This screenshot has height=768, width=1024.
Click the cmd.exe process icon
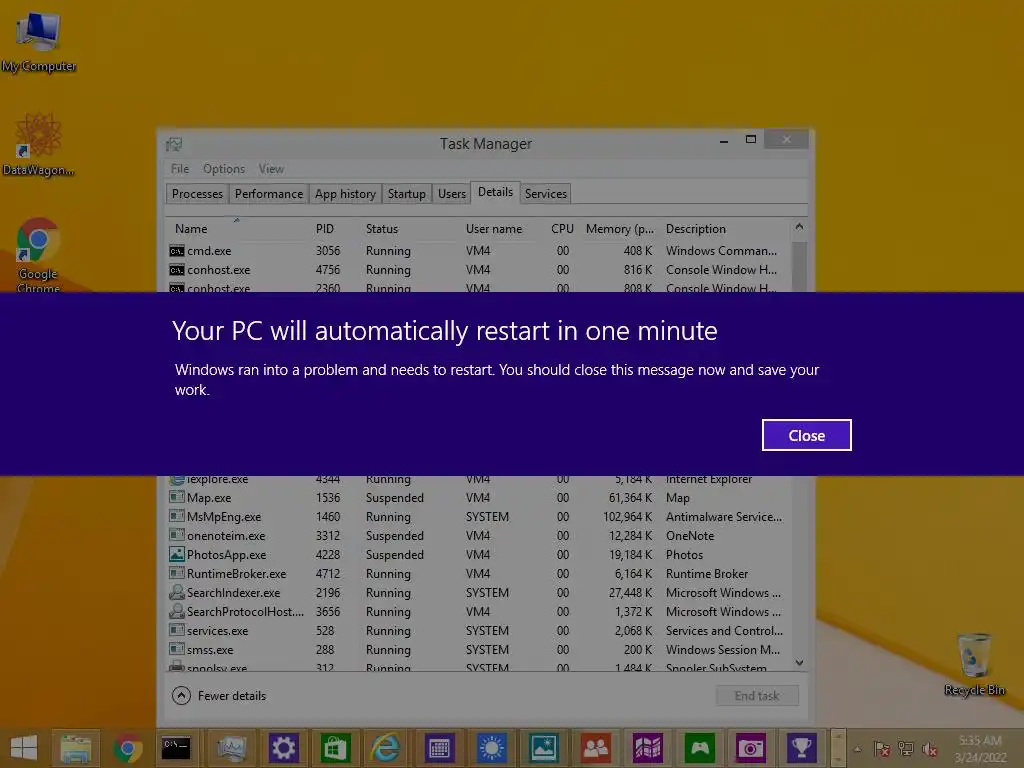pyautogui.click(x=176, y=251)
